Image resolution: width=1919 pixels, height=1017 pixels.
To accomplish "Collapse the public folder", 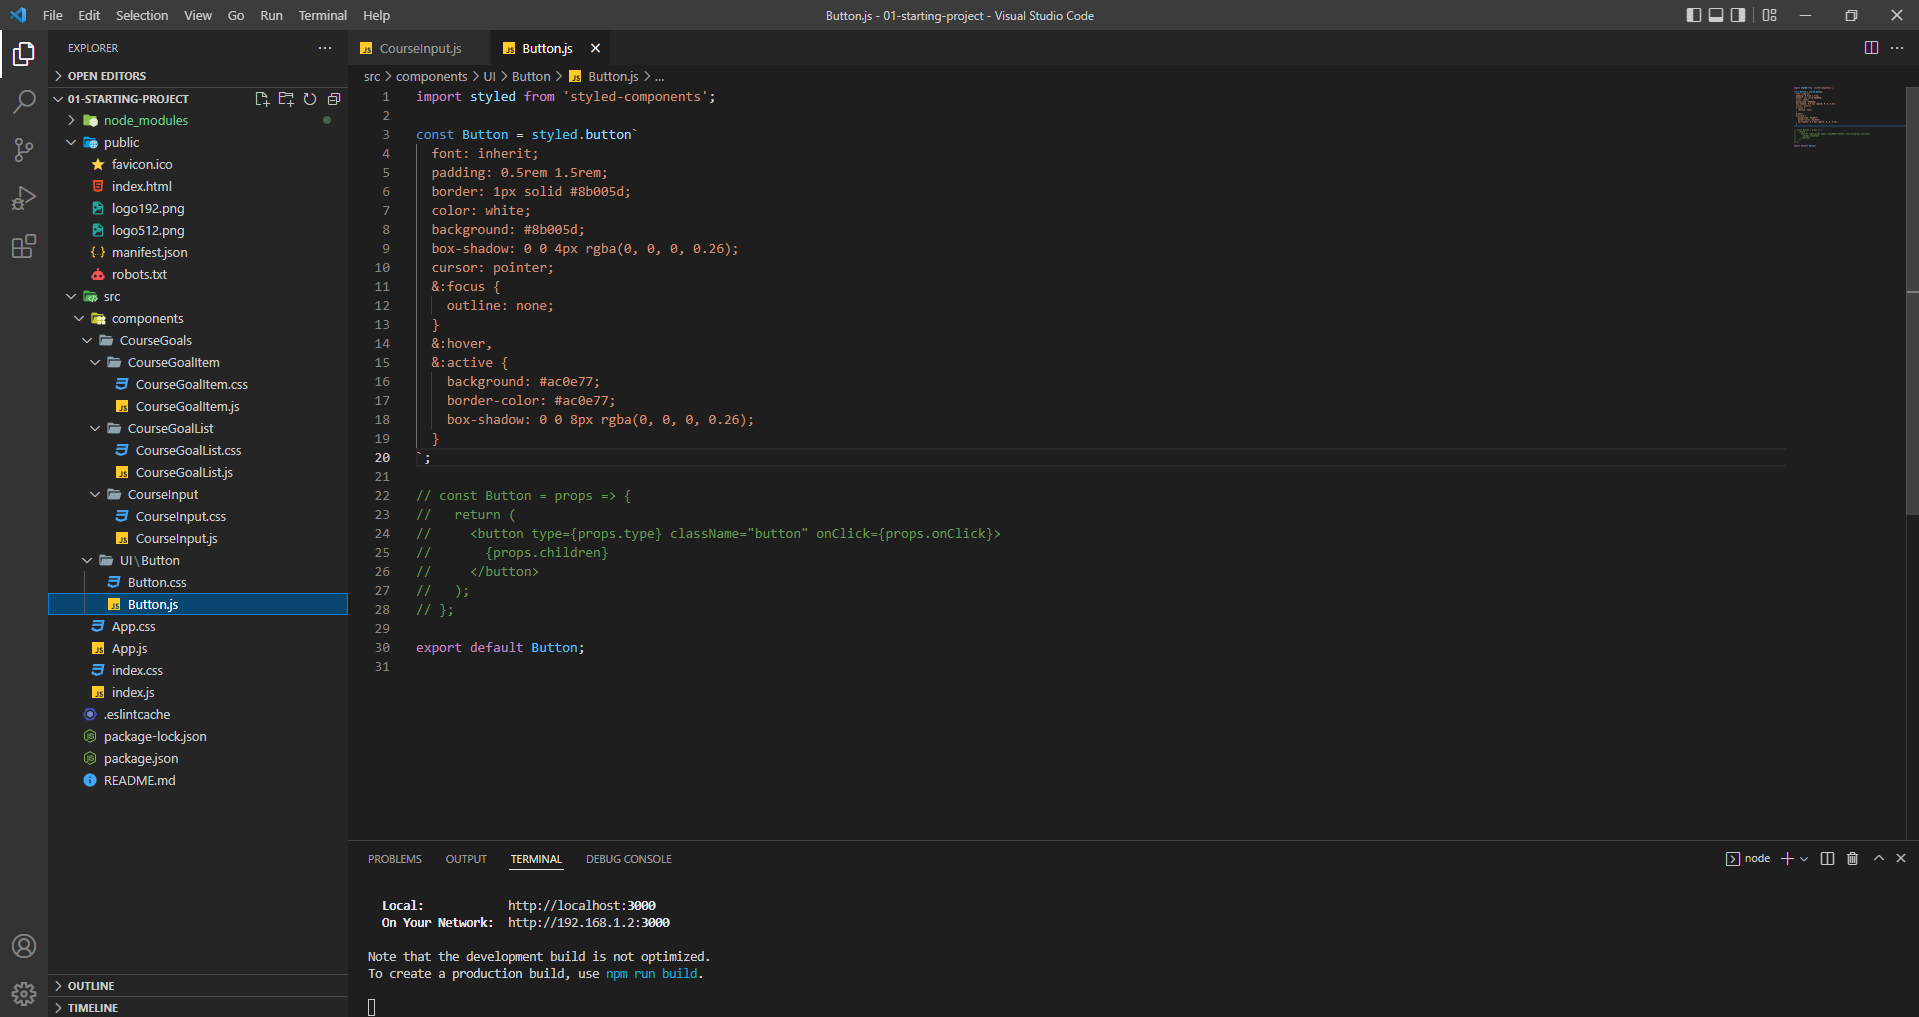I will point(198,142).
